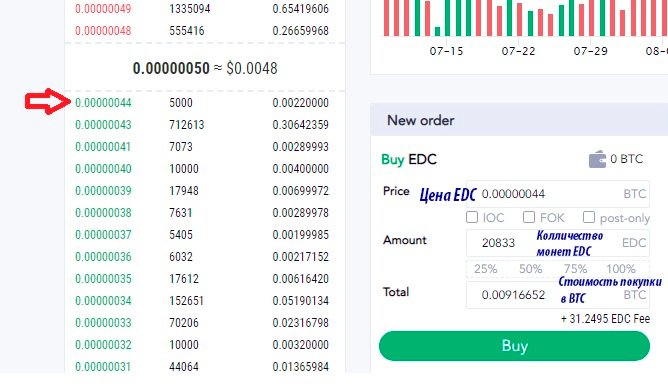Select the bid at 0.00000035
The height and width of the screenshot is (387, 668).
pyautogui.click(x=104, y=279)
